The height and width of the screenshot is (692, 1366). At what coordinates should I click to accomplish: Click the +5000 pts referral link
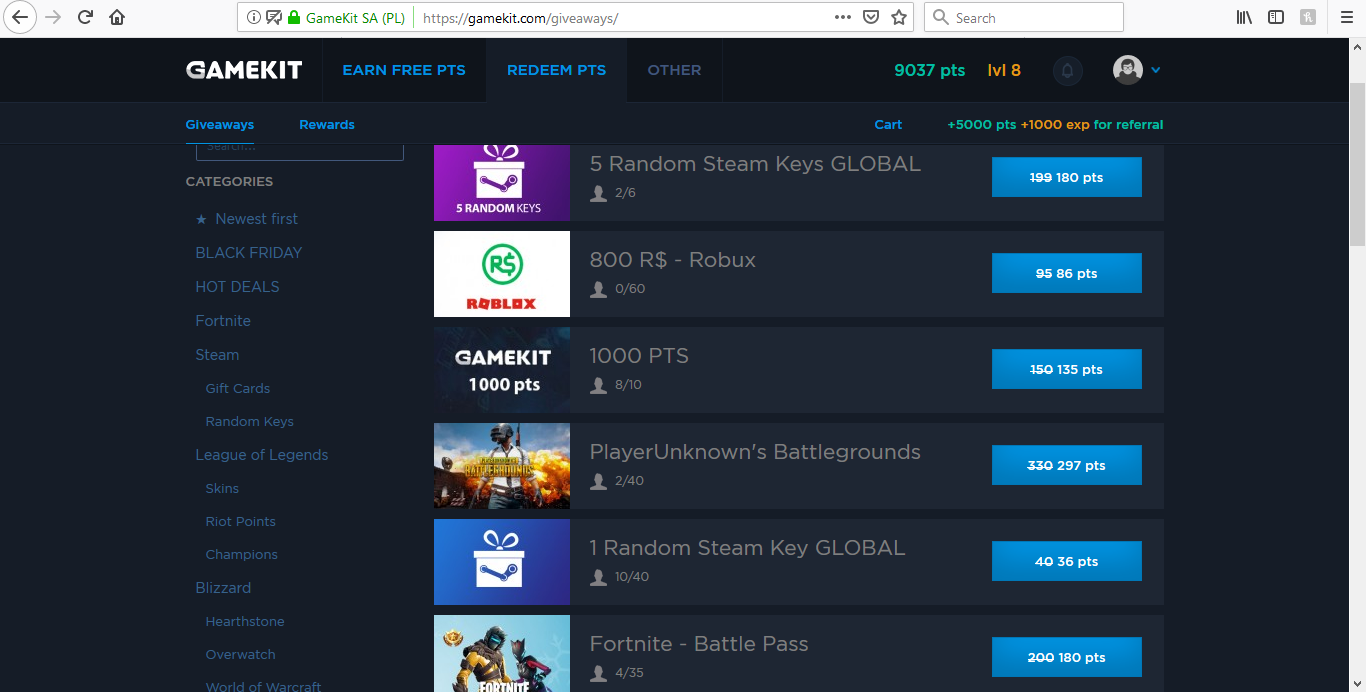click(1055, 125)
